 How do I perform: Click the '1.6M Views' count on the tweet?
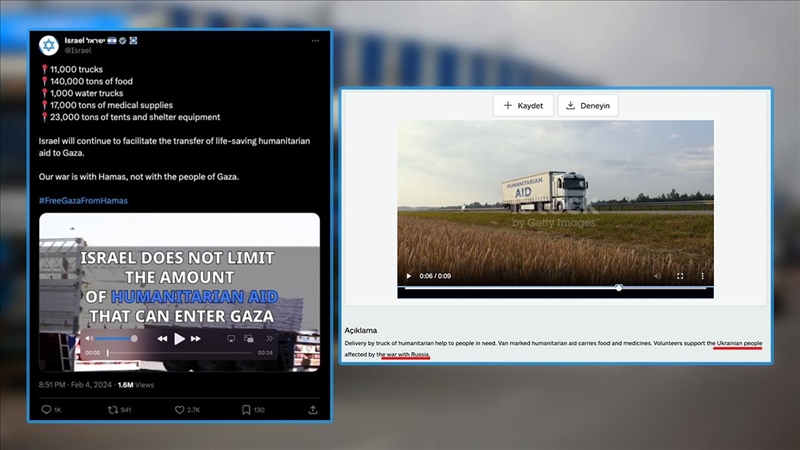(x=136, y=385)
